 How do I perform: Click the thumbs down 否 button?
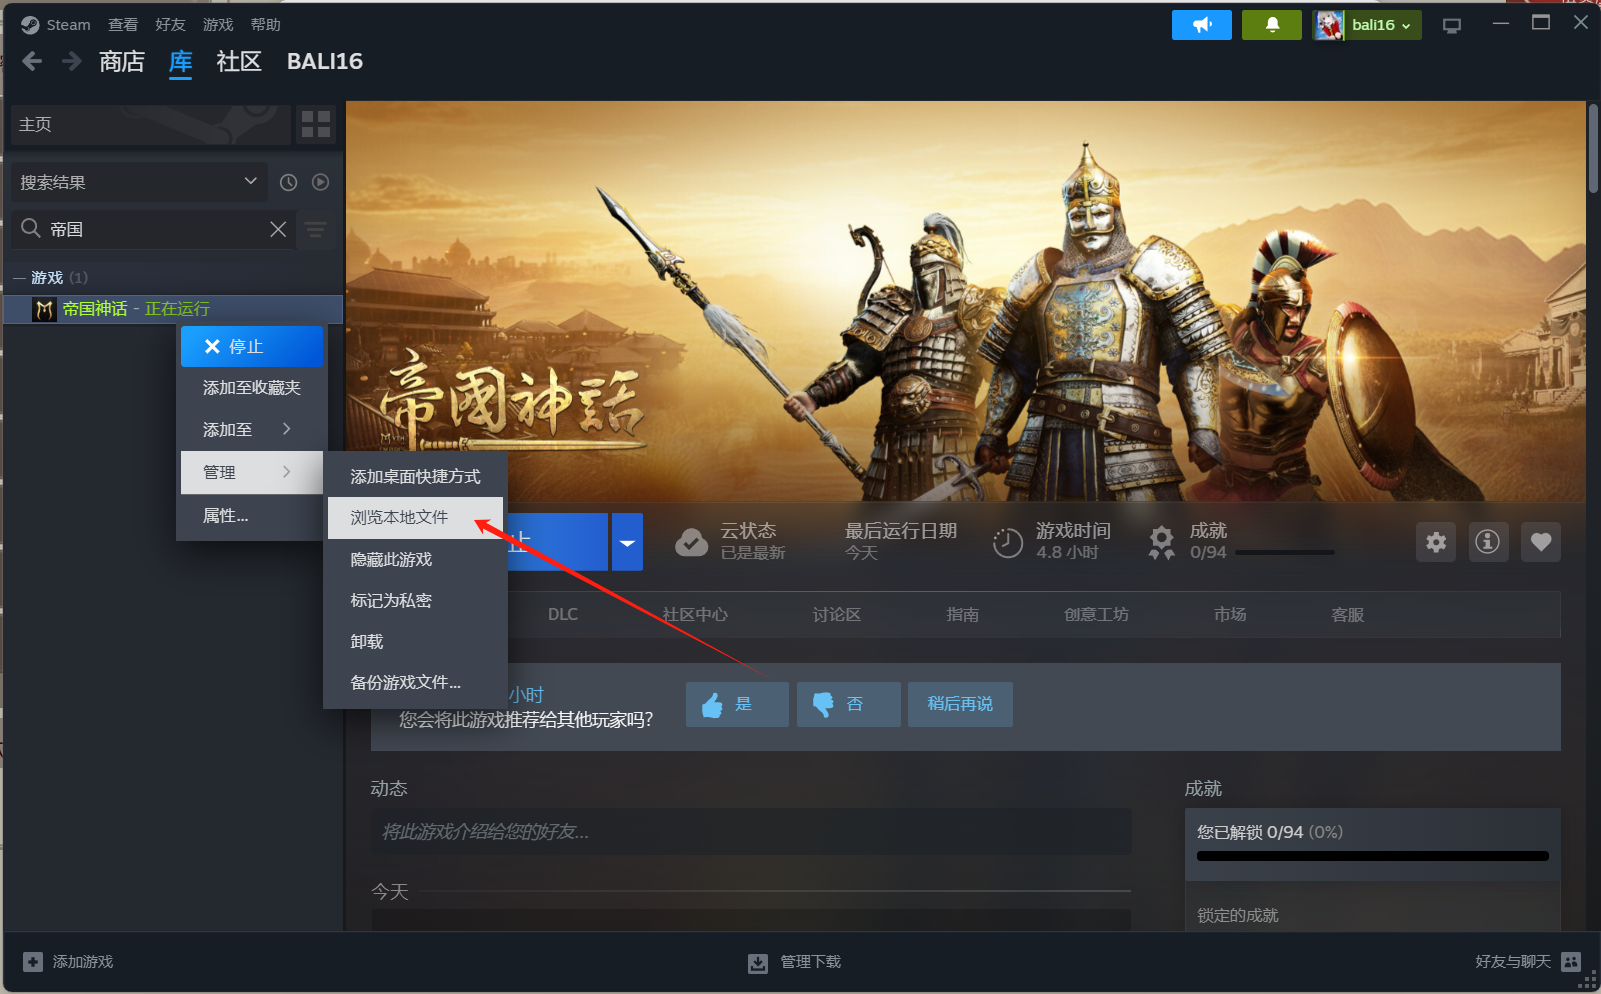coord(848,704)
